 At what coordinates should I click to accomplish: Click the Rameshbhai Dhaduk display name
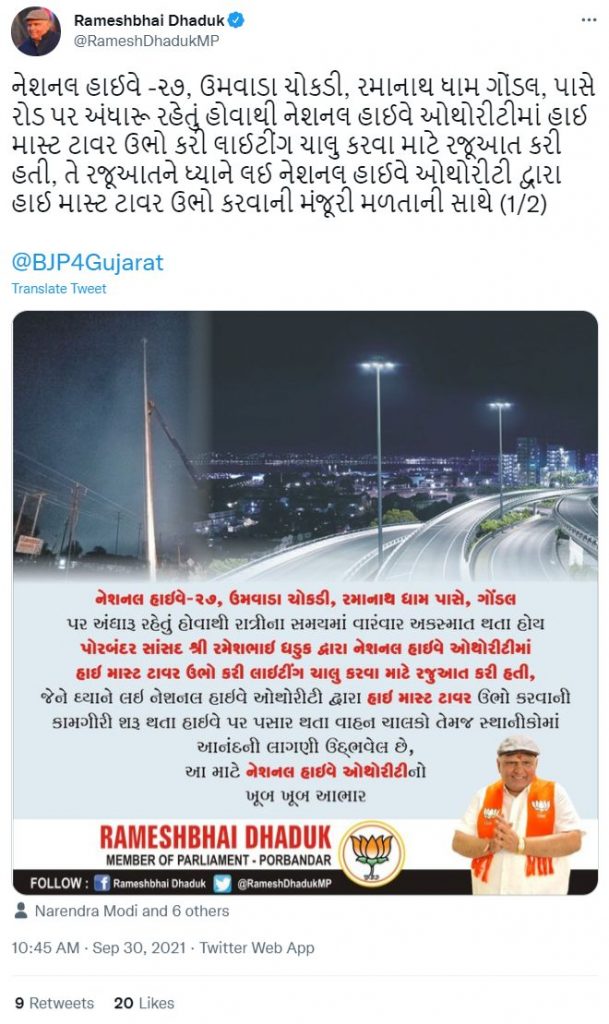(x=149, y=20)
